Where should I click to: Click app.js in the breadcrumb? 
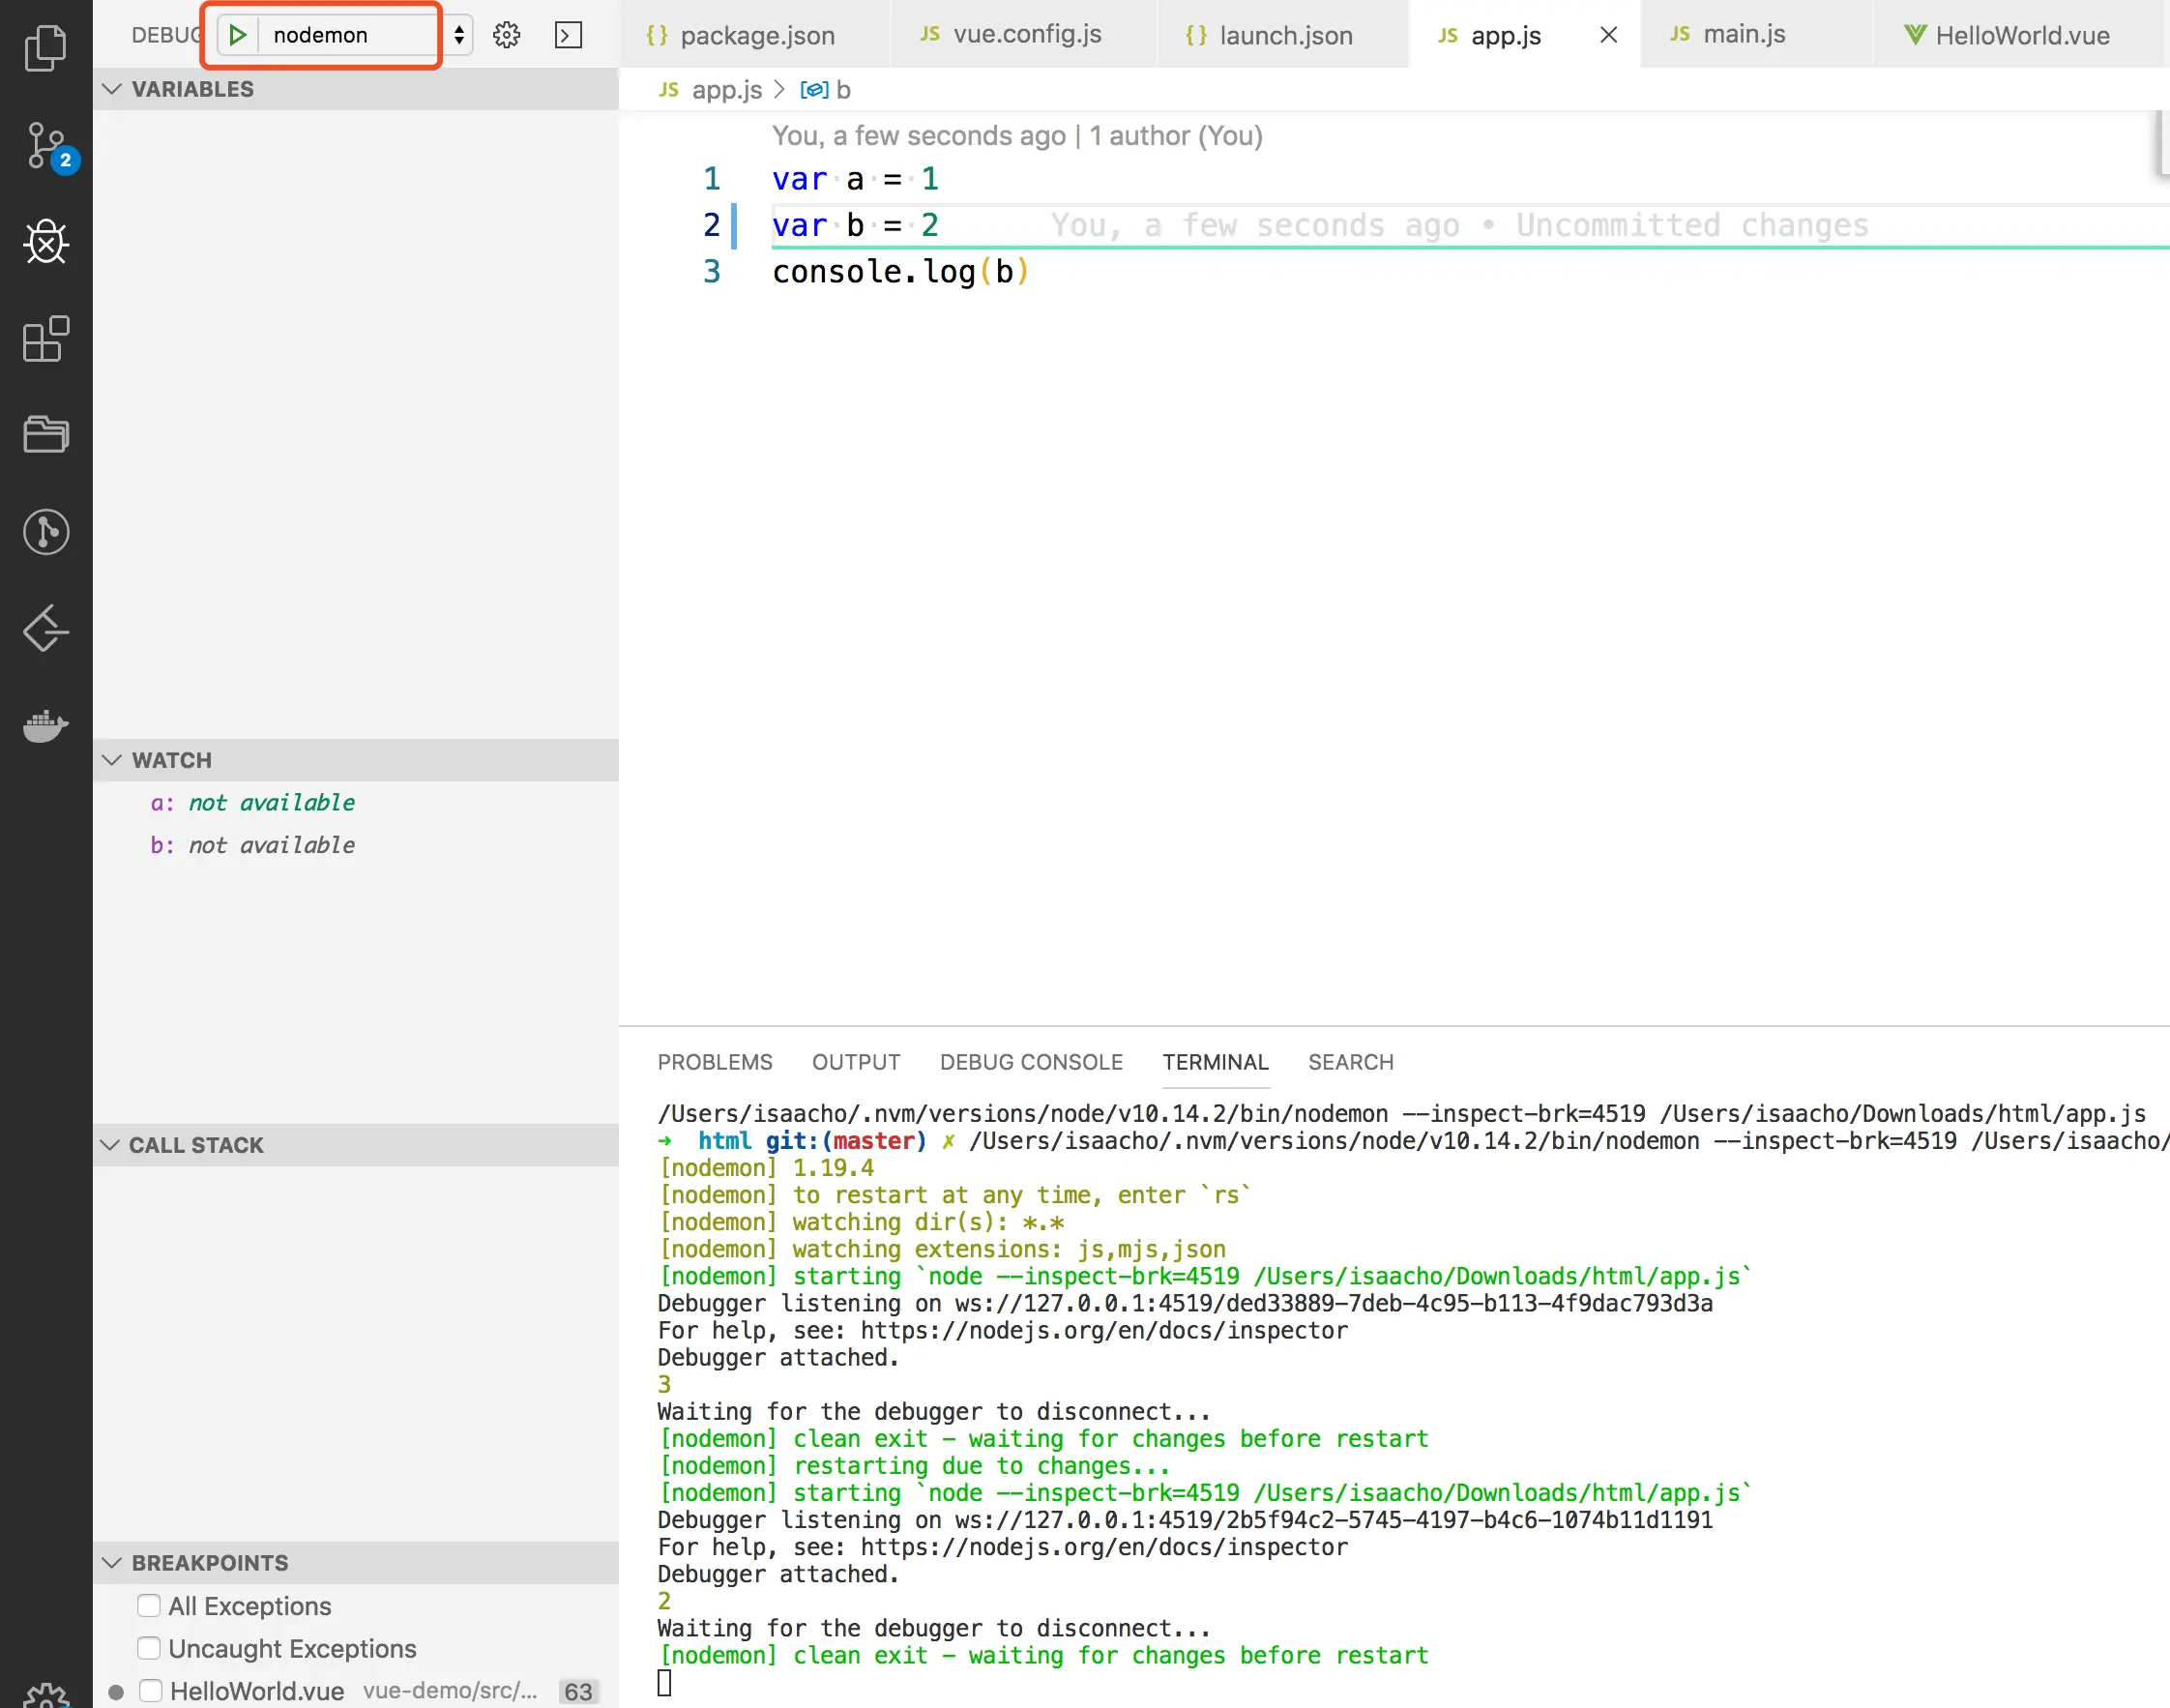point(725,90)
